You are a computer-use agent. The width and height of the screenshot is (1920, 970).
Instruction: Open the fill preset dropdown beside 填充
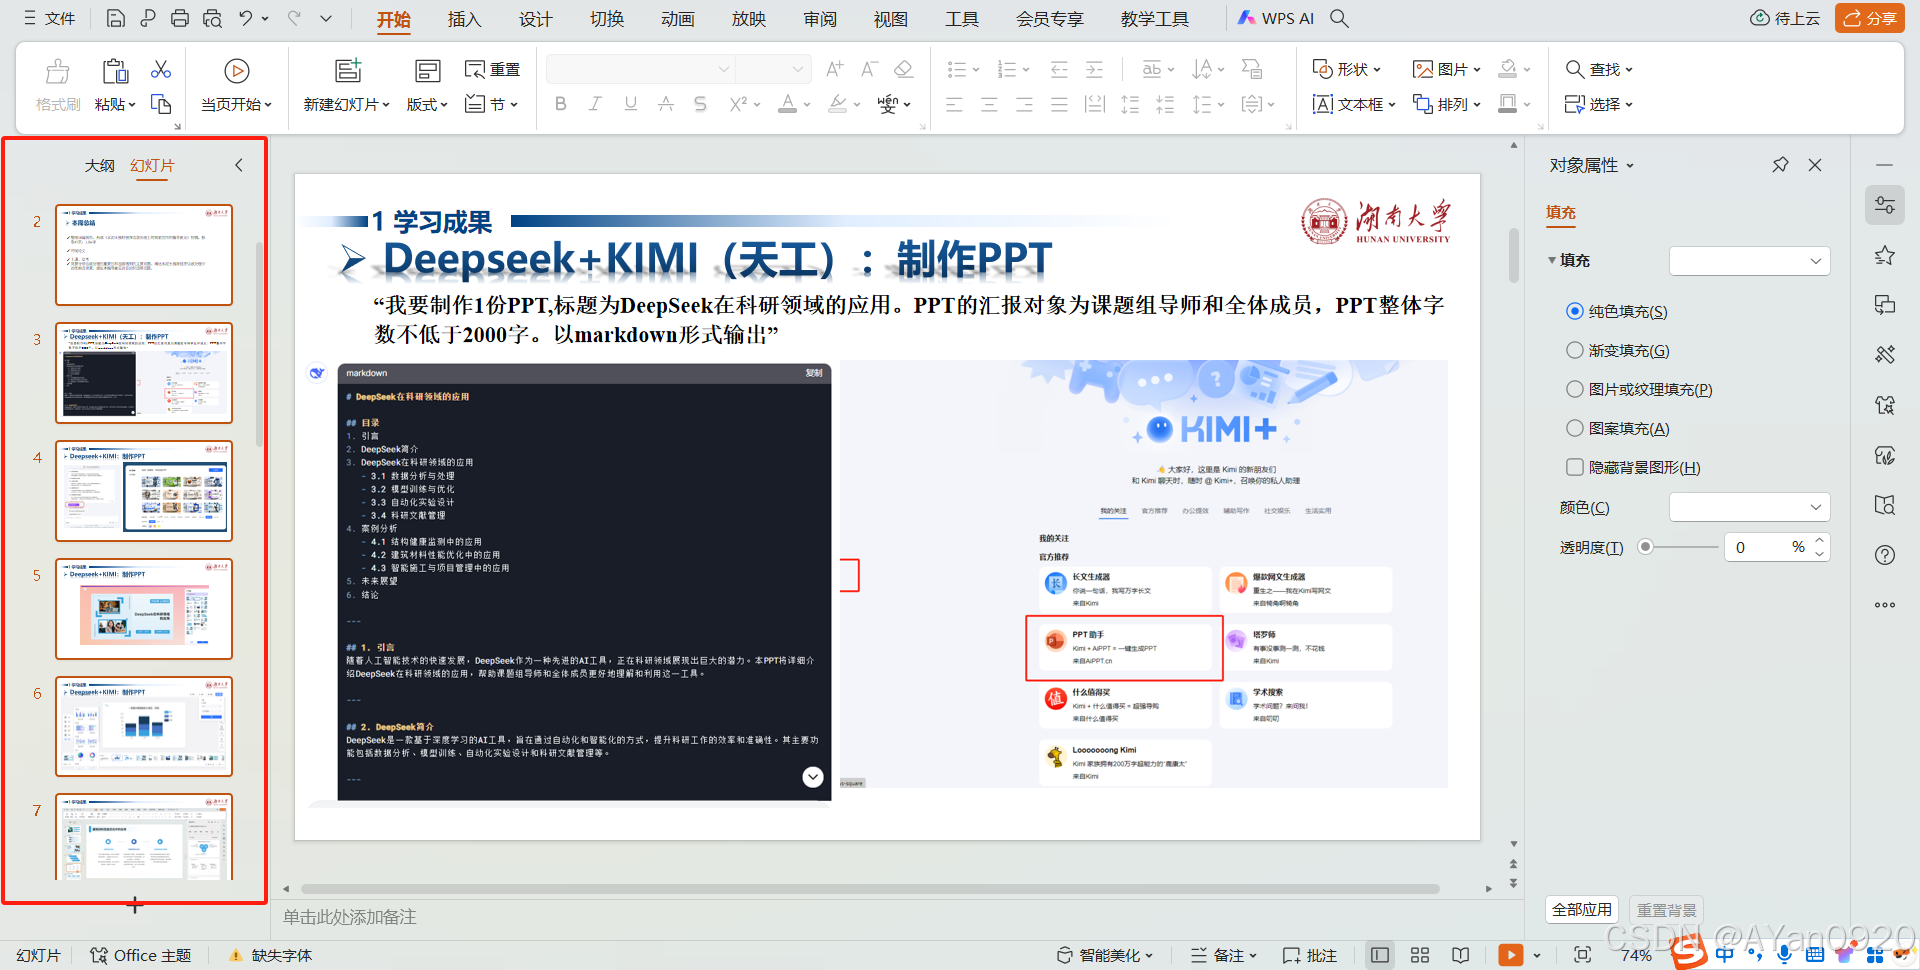click(1750, 261)
